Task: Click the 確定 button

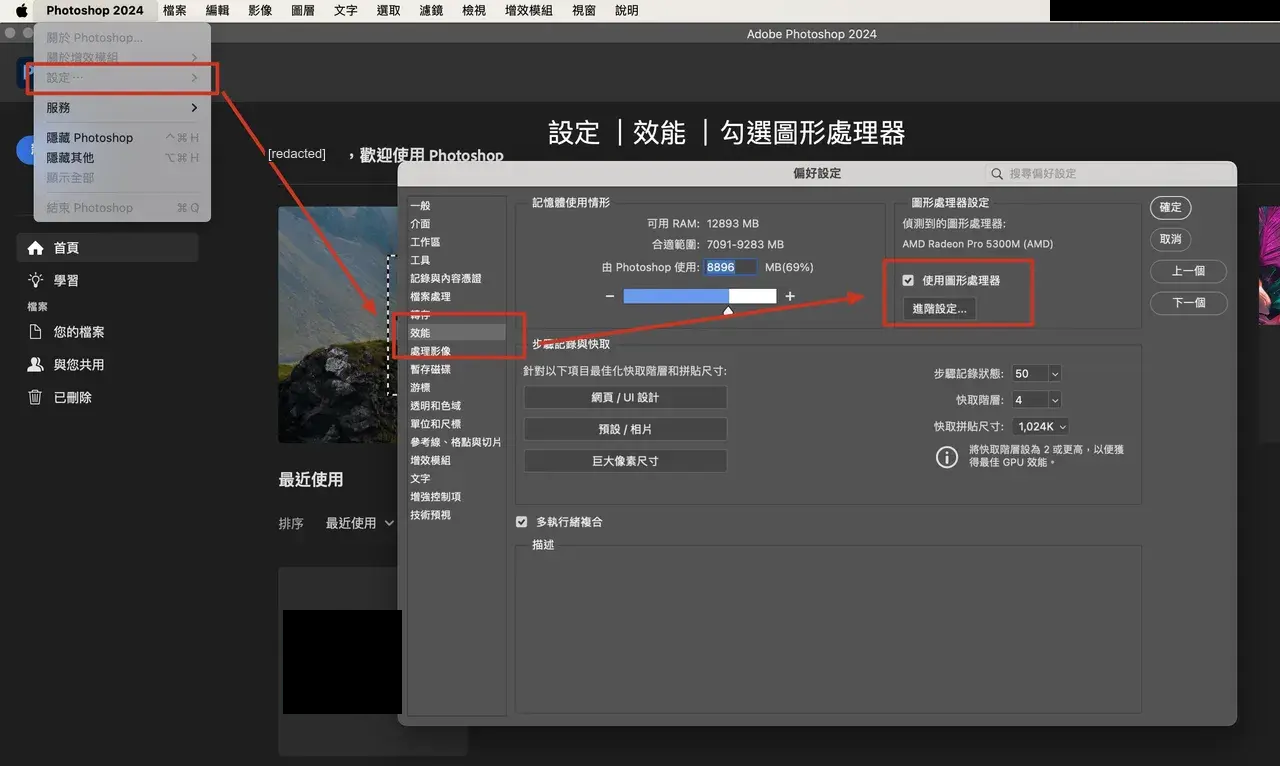Action: [x=1170, y=207]
